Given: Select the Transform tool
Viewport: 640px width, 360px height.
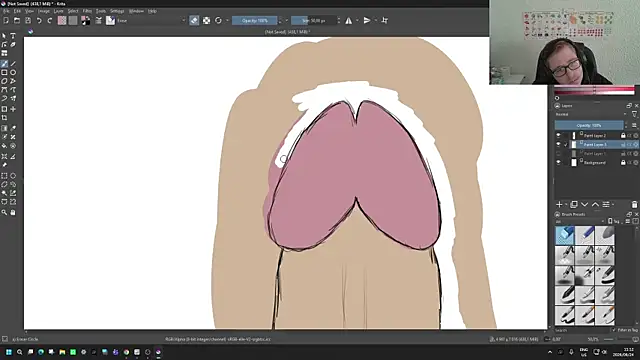Looking at the screenshot, I should [x=4, y=109].
